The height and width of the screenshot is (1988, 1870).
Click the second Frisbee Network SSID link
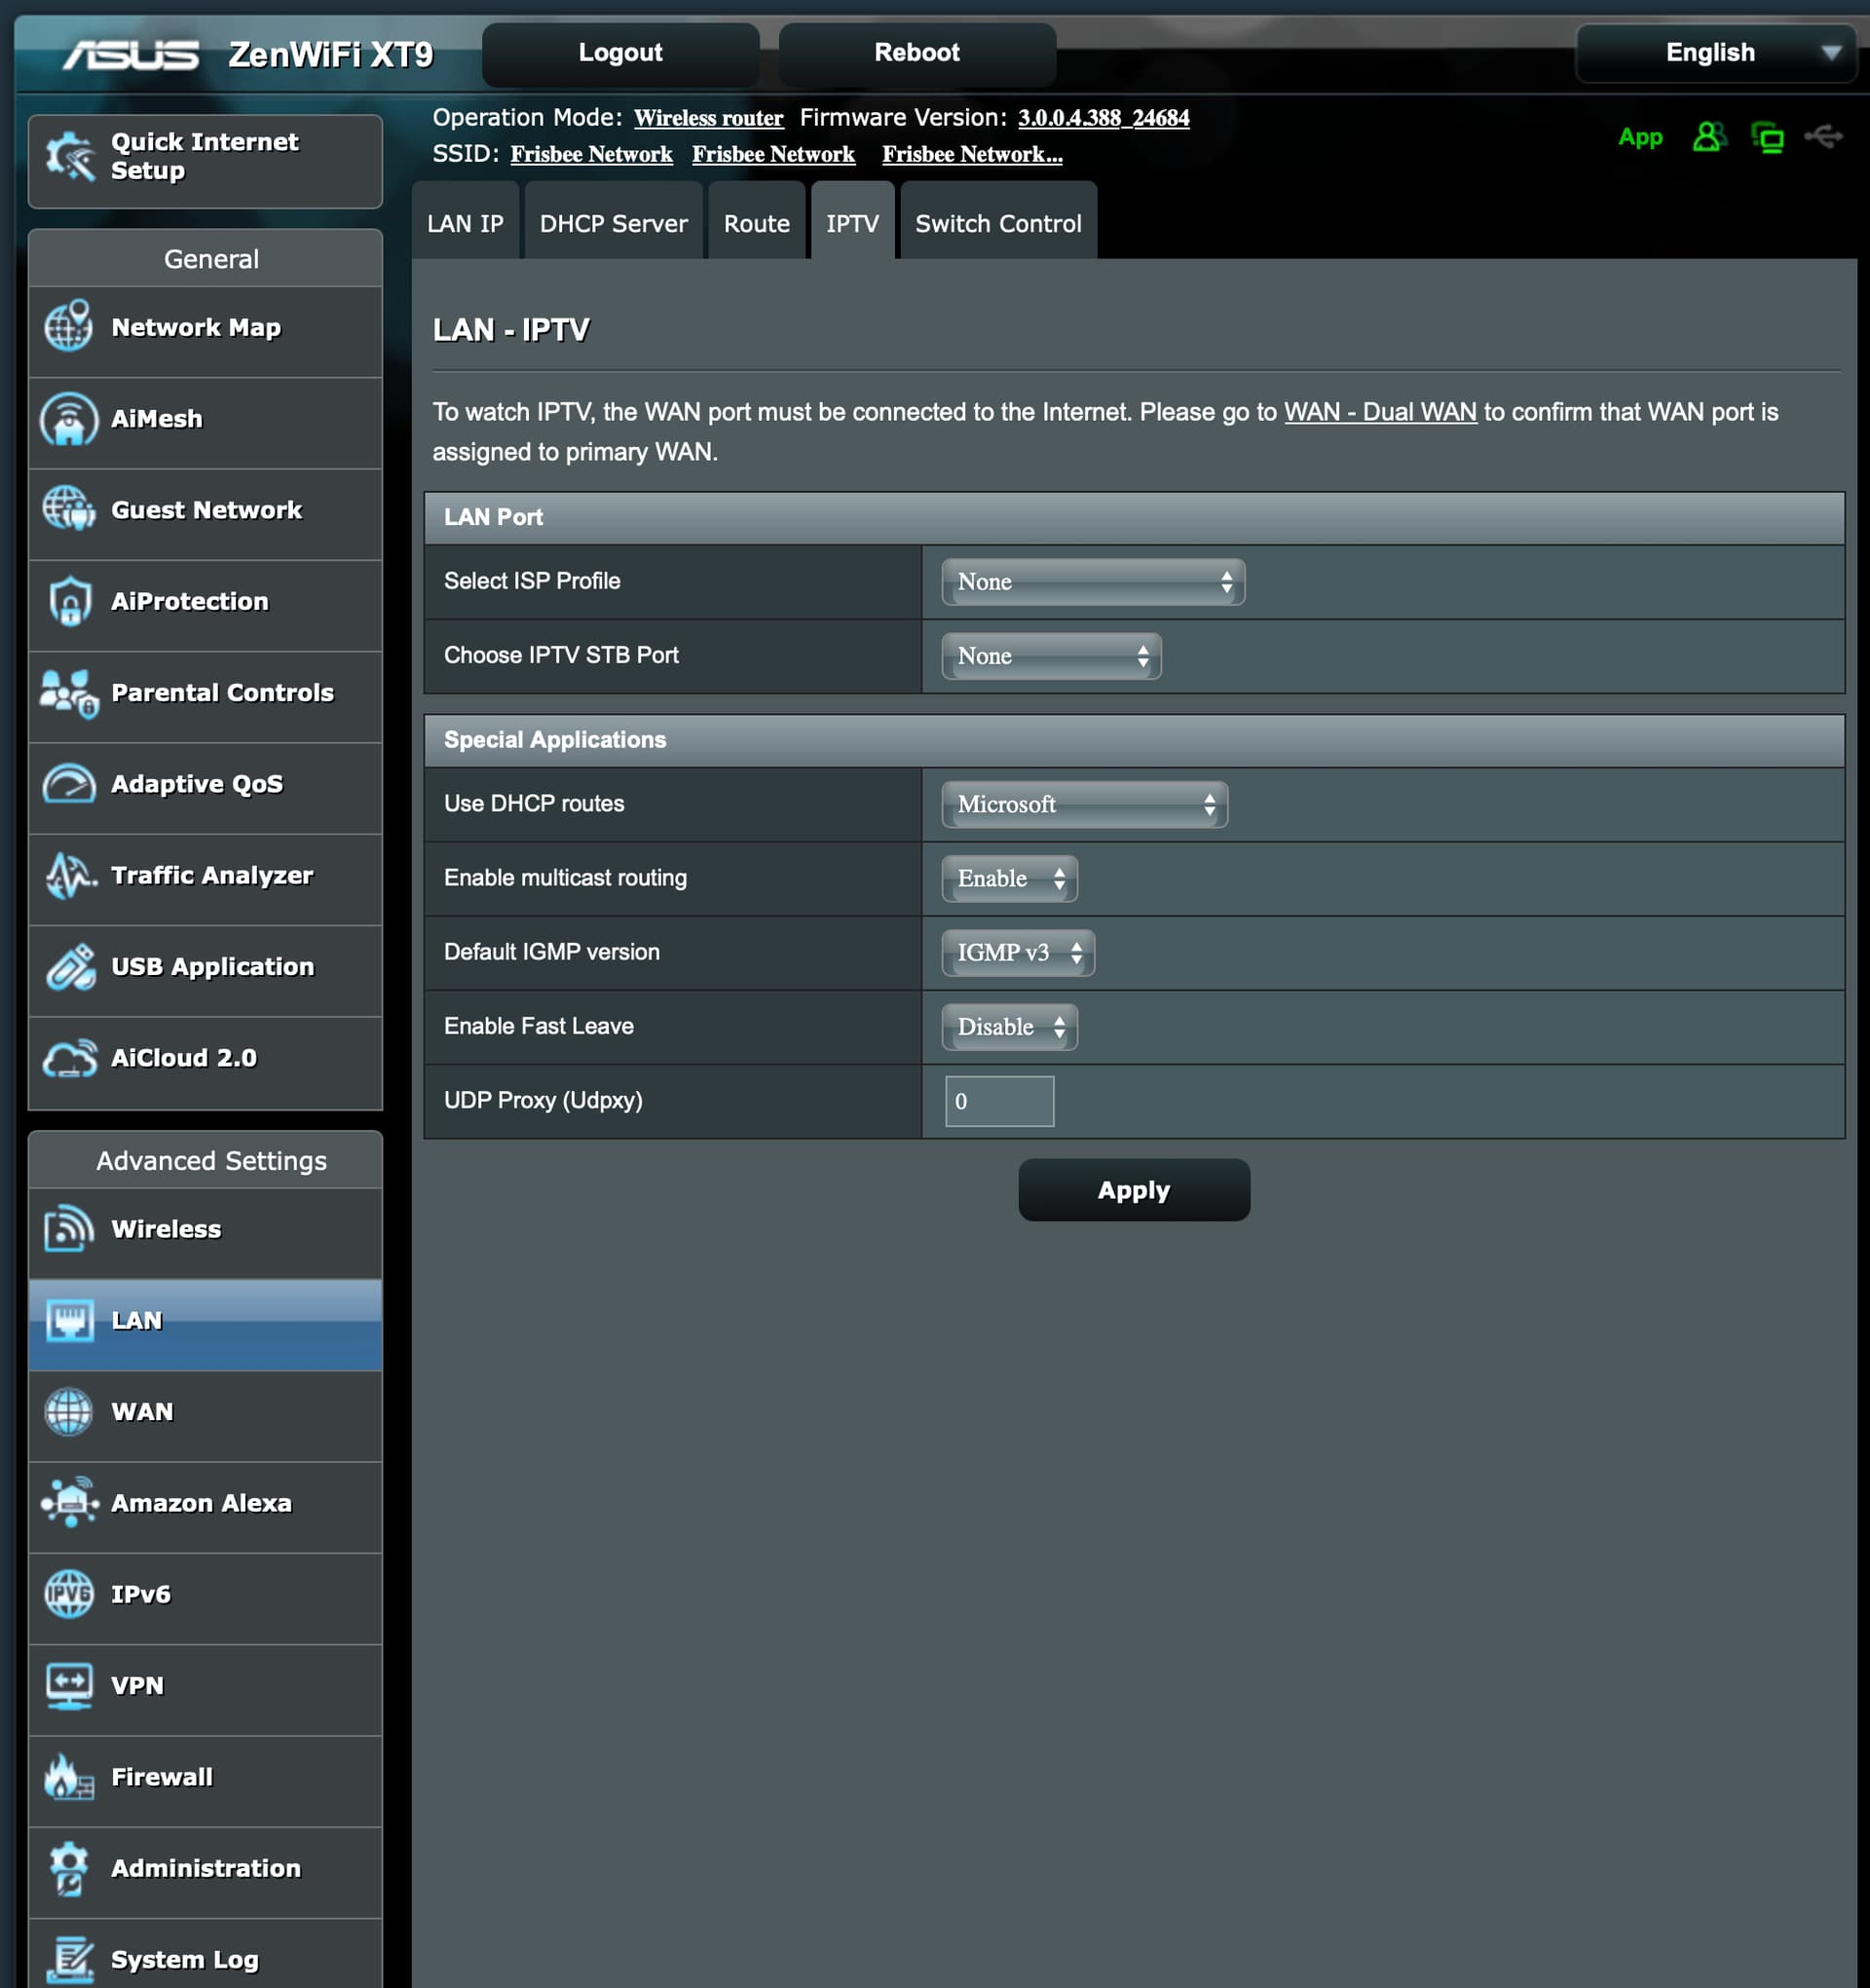[x=773, y=154]
